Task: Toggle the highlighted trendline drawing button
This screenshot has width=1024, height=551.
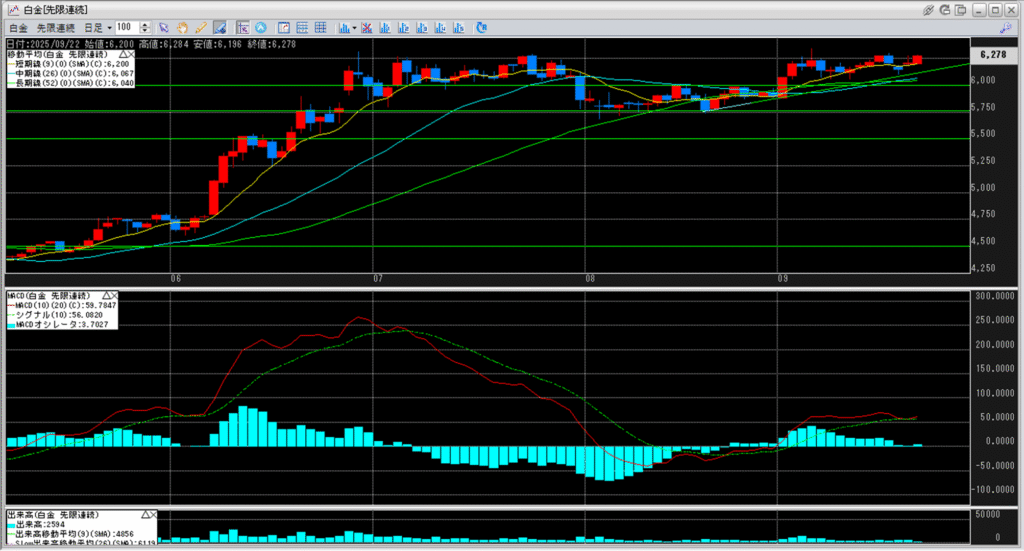Action: click(220, 27)
